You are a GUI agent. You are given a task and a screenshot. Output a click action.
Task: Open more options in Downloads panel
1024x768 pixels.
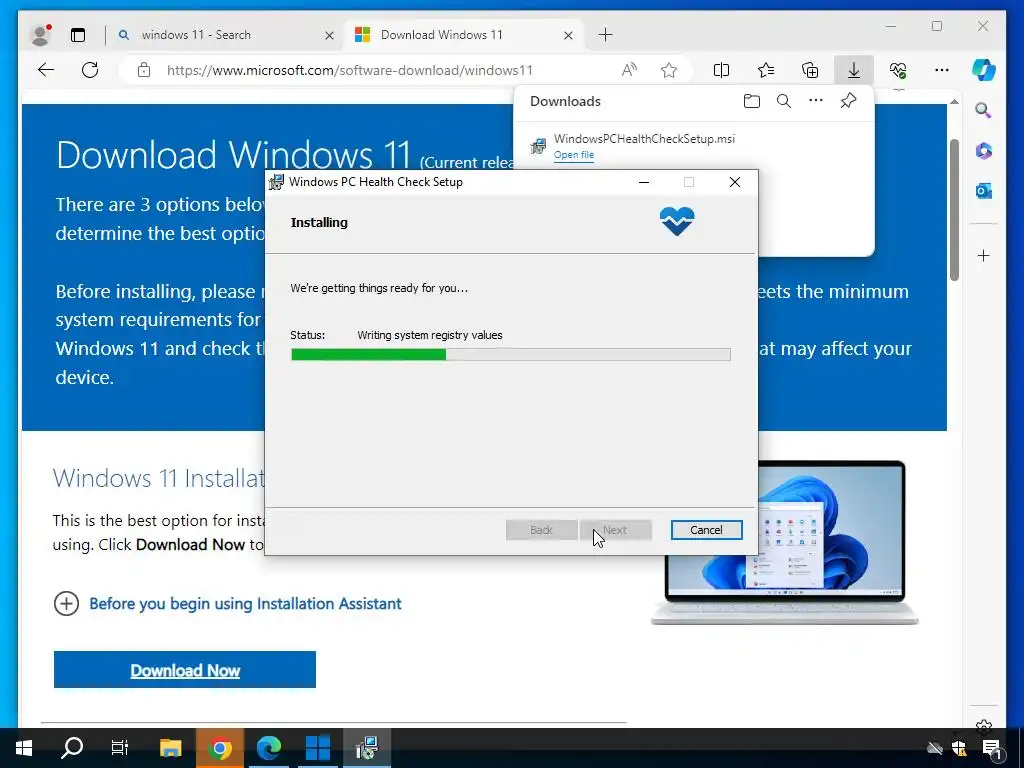coord(816,101)
